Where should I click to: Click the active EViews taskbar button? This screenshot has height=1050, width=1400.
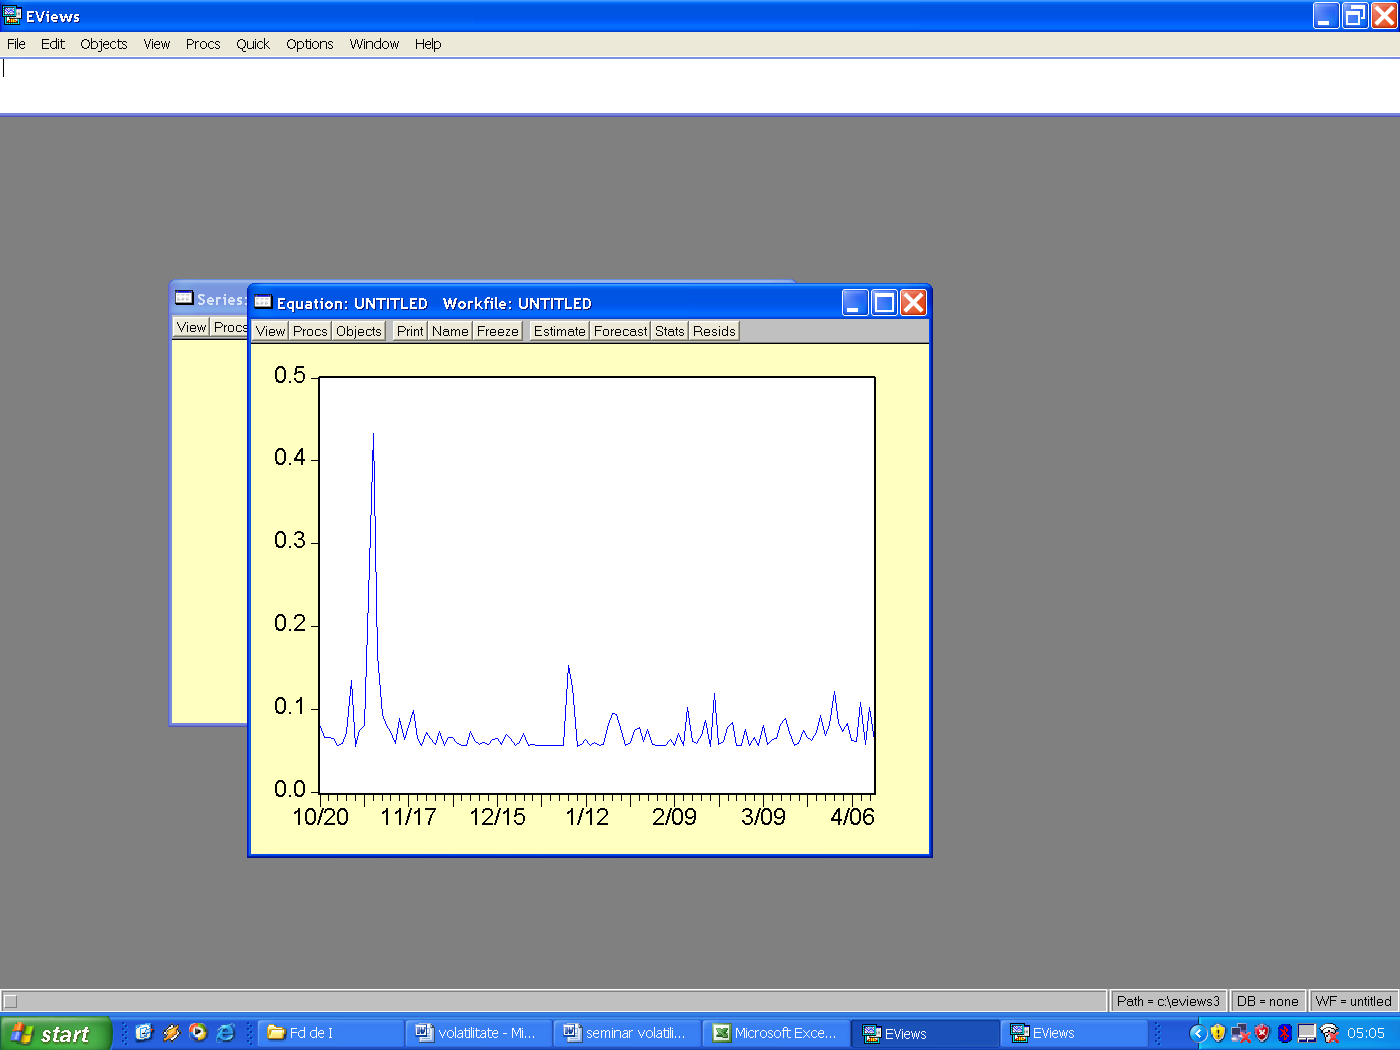click(x=925, y=1033)
